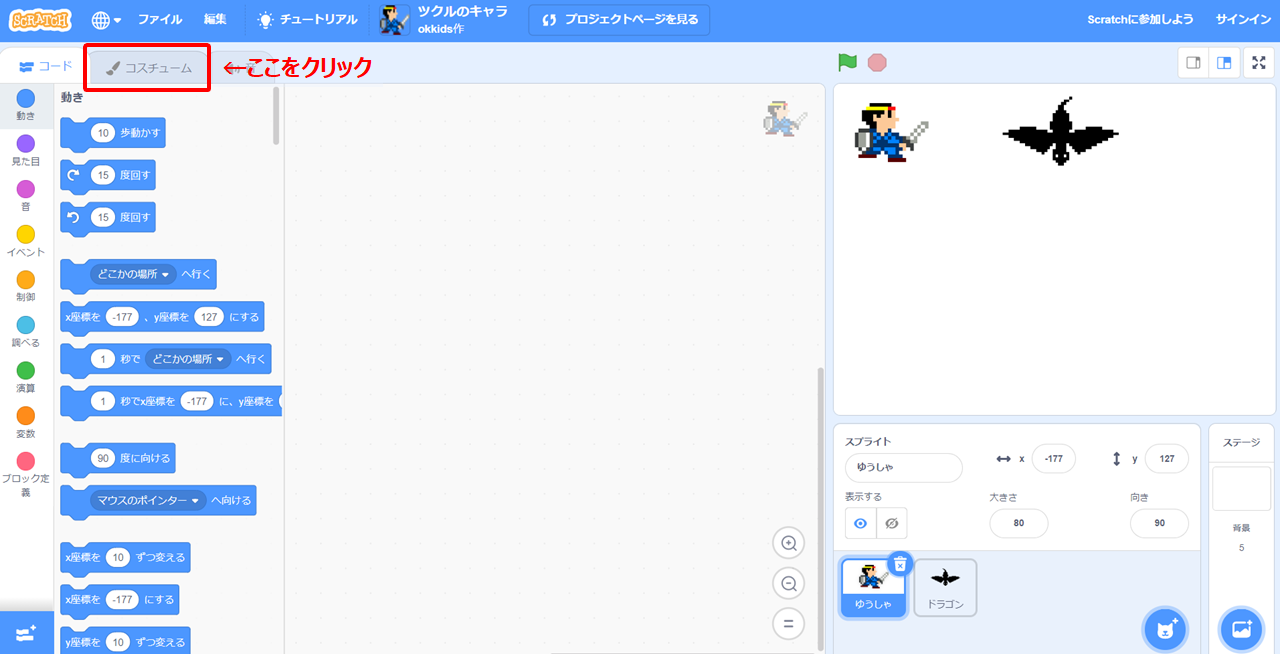Switch to large stage layout
Screen dimensions: 1280x654
pos(1224,63)
